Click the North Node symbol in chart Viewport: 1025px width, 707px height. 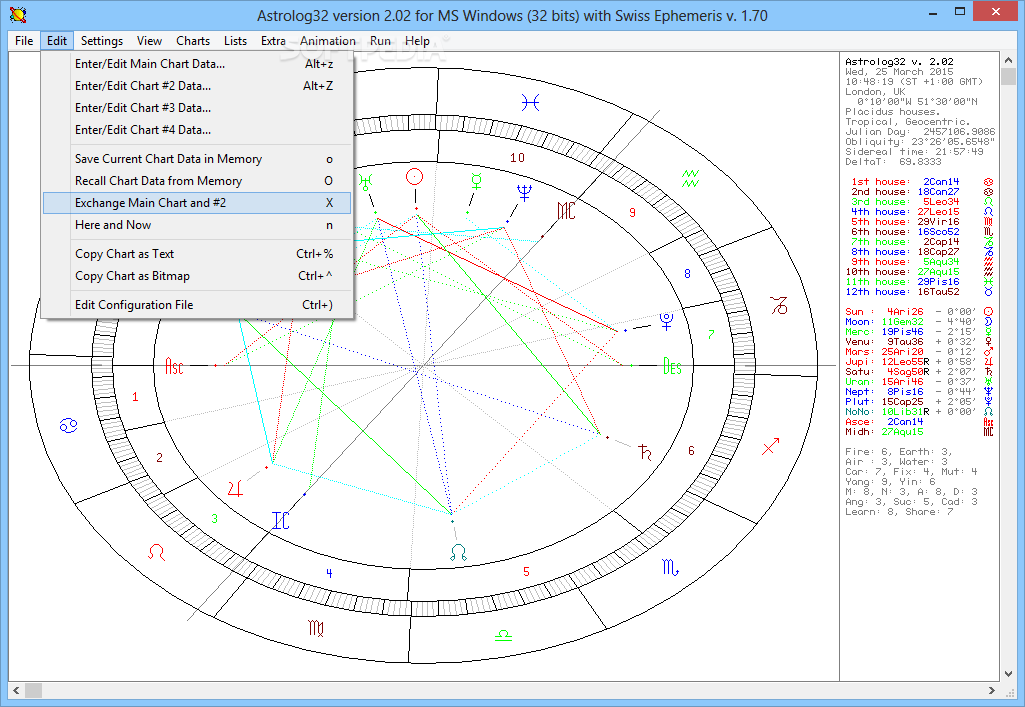click(x=459, y=553)
